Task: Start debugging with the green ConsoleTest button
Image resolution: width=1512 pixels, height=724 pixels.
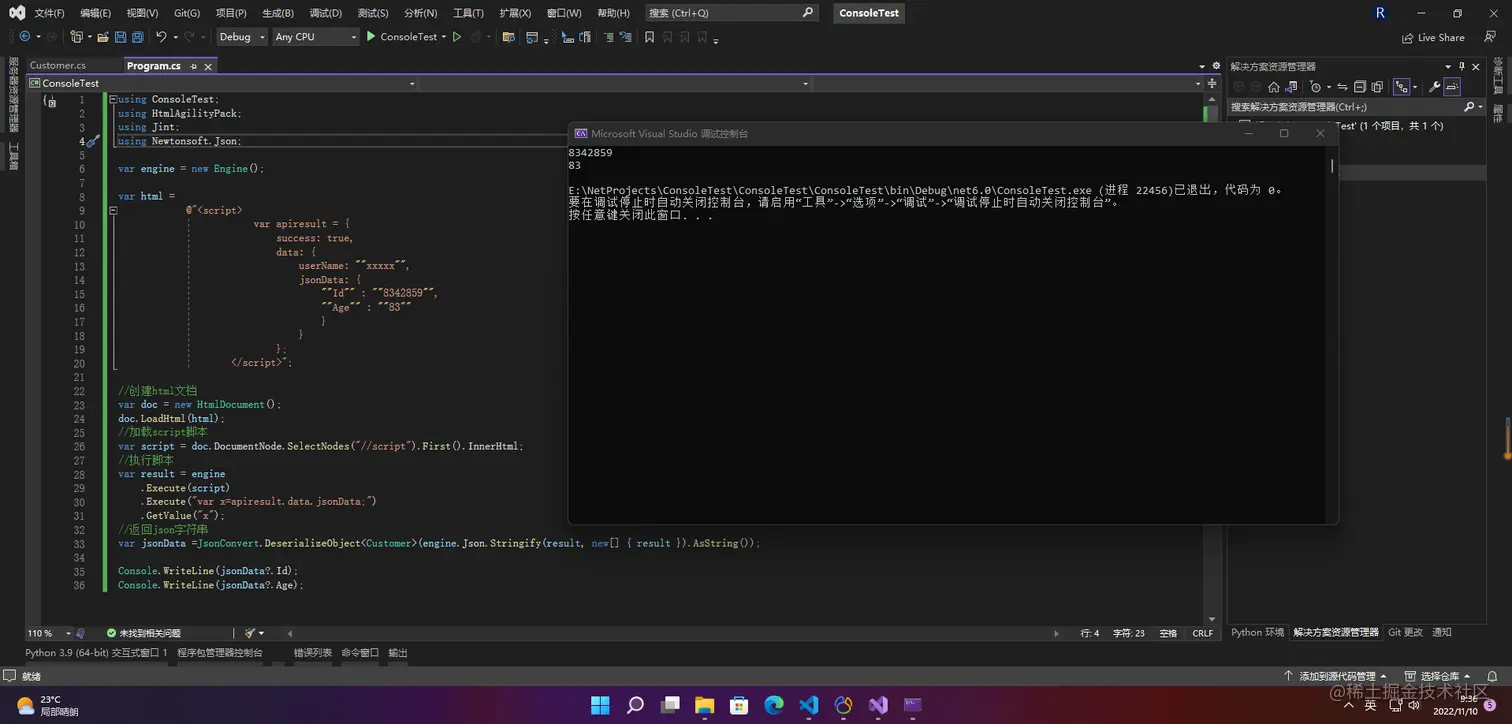Action: click(401, 37)
